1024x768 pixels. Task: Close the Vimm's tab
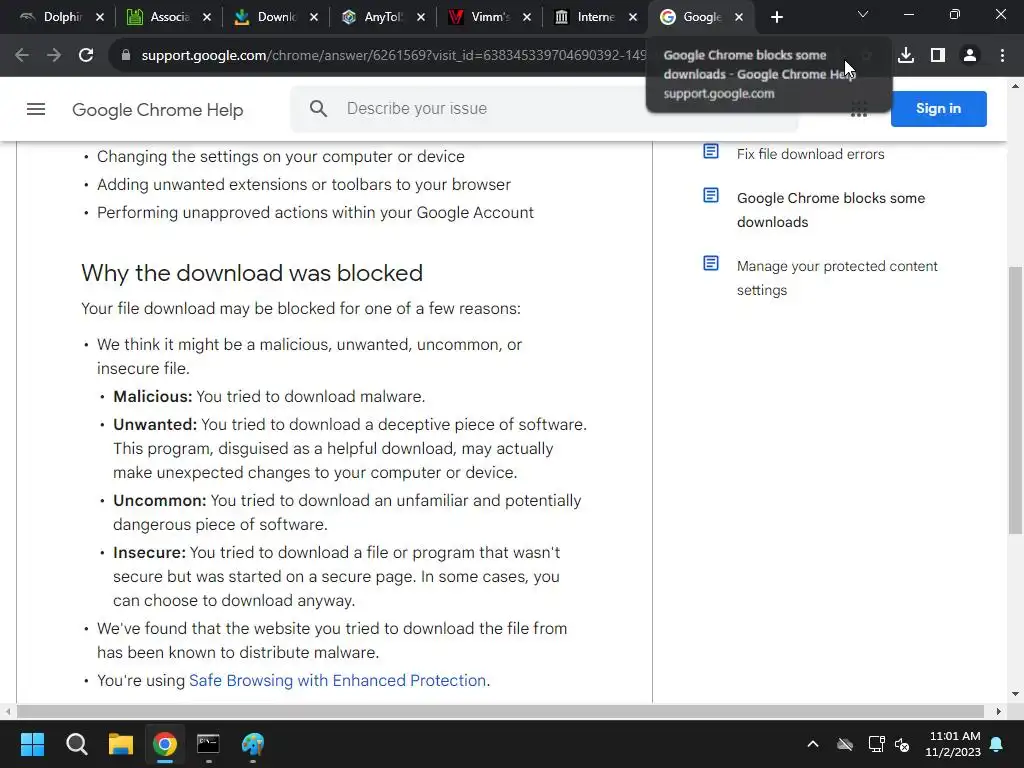click(x=527, y=18)
